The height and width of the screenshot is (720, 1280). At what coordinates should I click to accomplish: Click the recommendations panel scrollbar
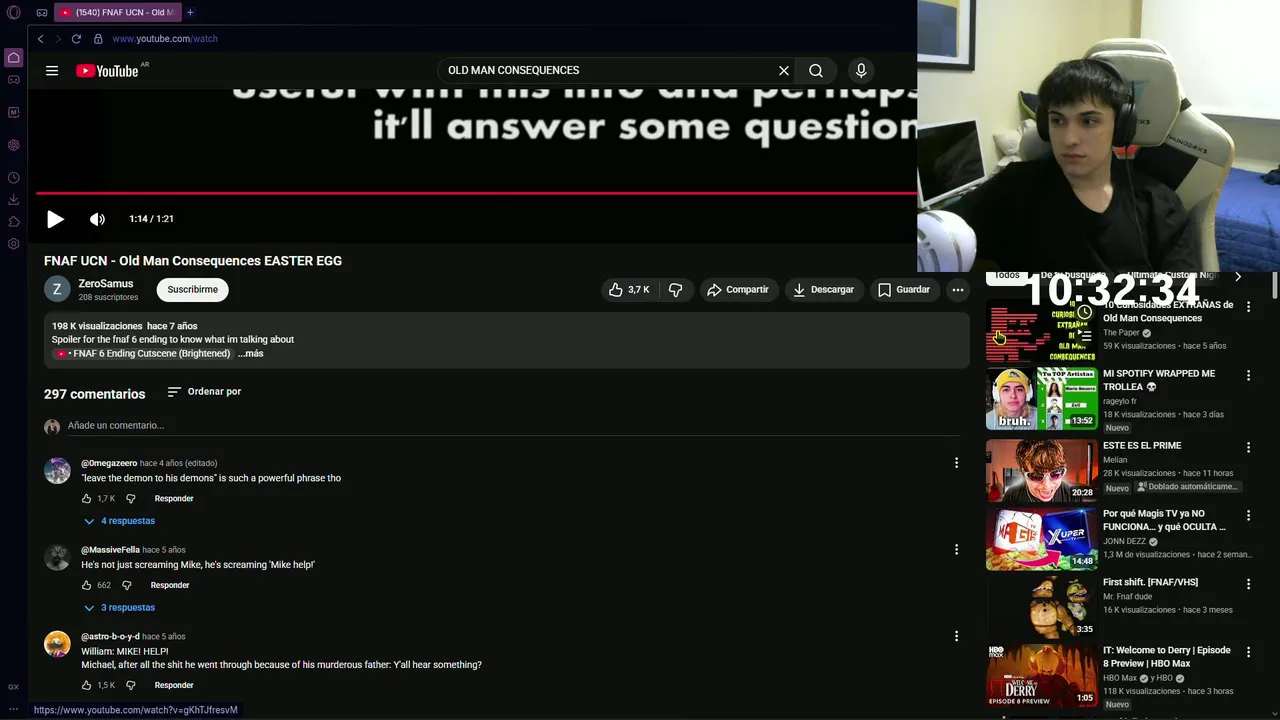click(x=1275, y=285)
